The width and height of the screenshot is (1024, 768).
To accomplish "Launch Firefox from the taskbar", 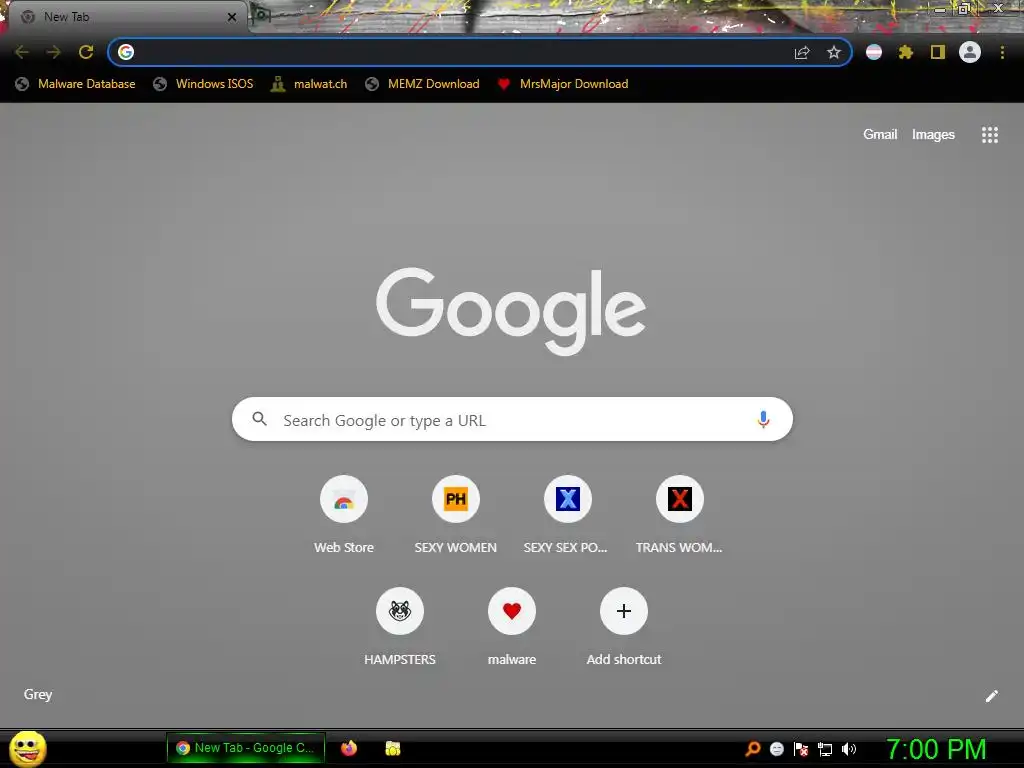I will pyautogui.click(x=349, y=748).
